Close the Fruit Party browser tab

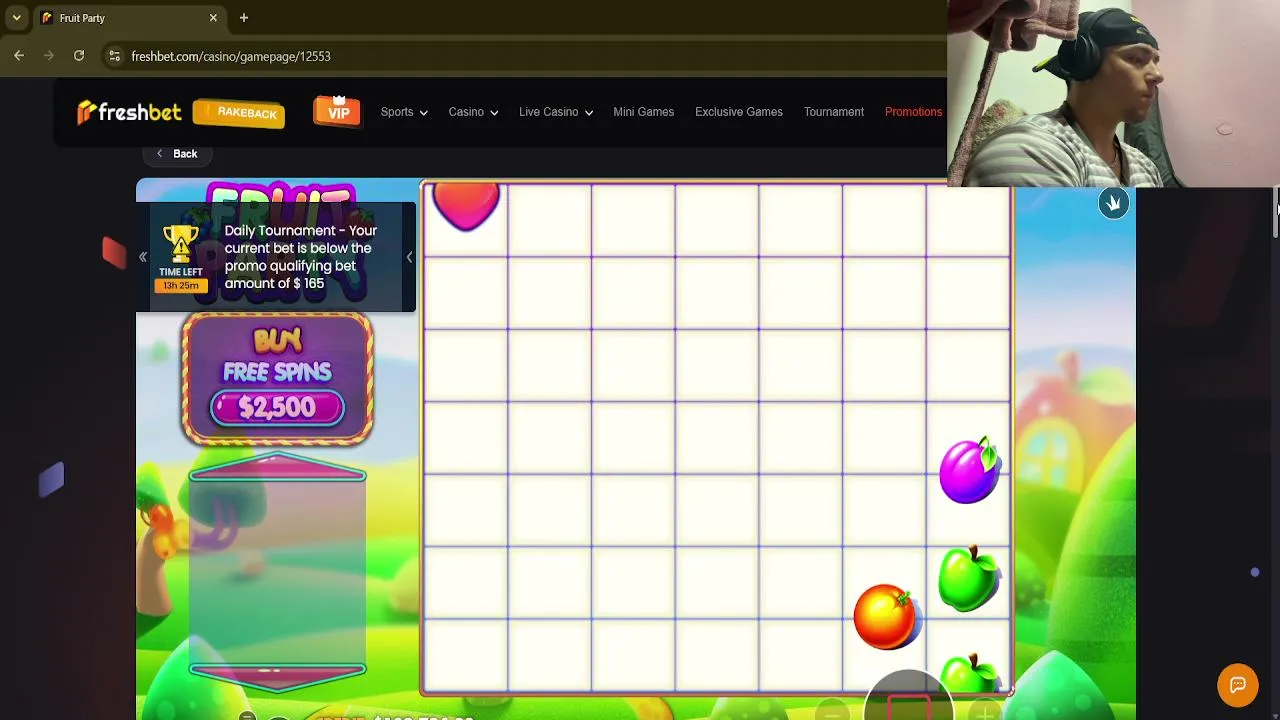click(213, 18)
